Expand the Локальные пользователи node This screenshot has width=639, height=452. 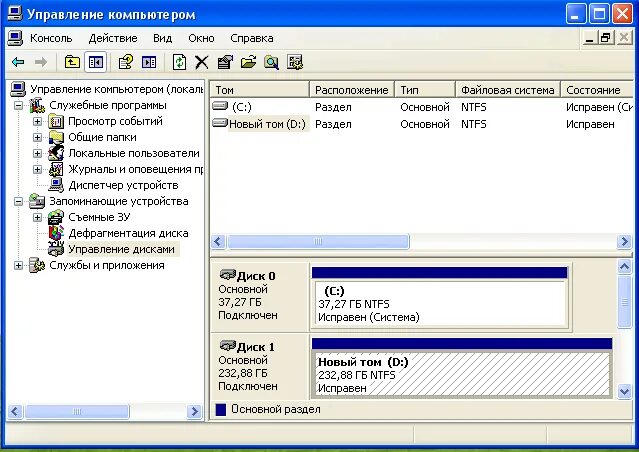[37, 153]
